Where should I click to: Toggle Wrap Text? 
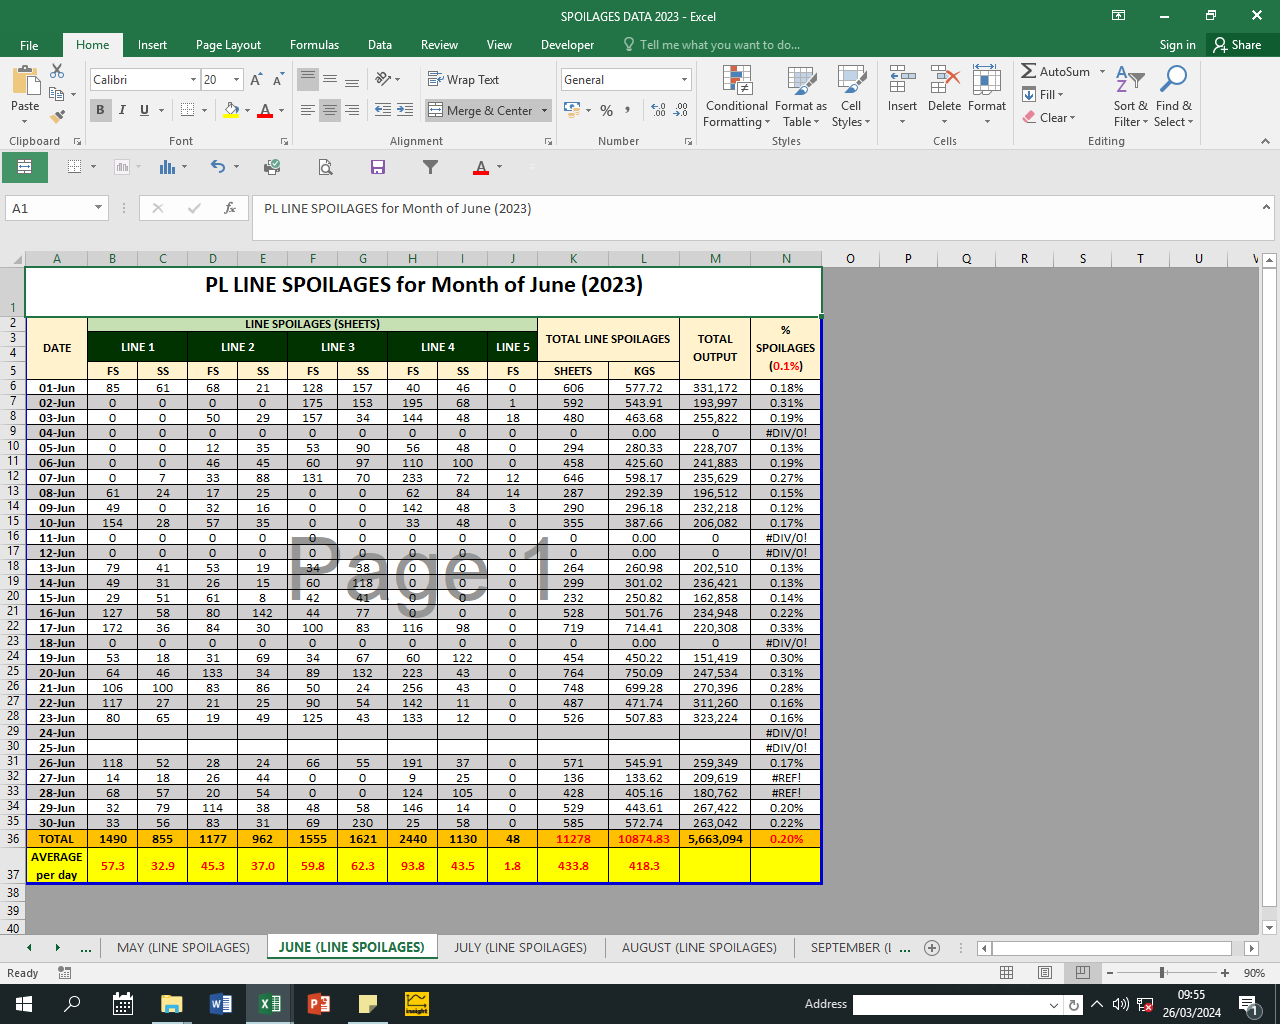pos(463,80)
